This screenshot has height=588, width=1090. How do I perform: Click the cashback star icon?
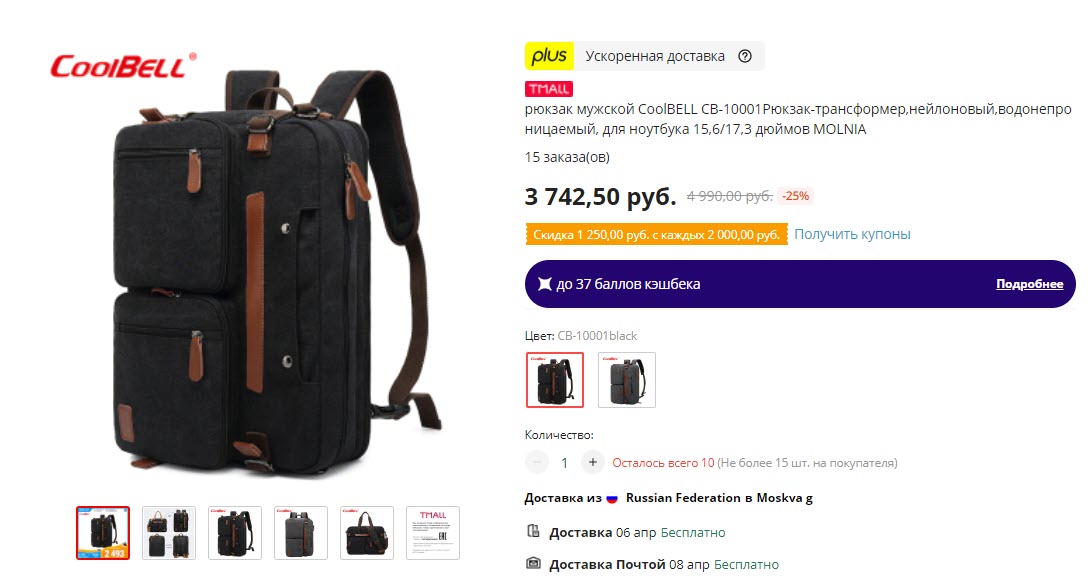(545, 284)
